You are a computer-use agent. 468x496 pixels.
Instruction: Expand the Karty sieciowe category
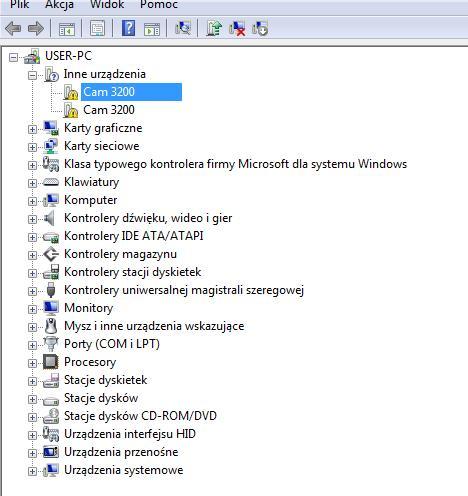[32, 147]
